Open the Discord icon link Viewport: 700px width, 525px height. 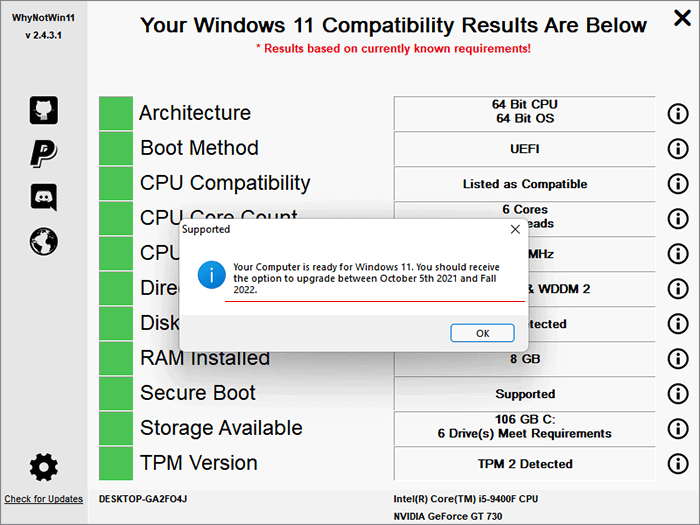pyautogui.click(x=44, y=197)
